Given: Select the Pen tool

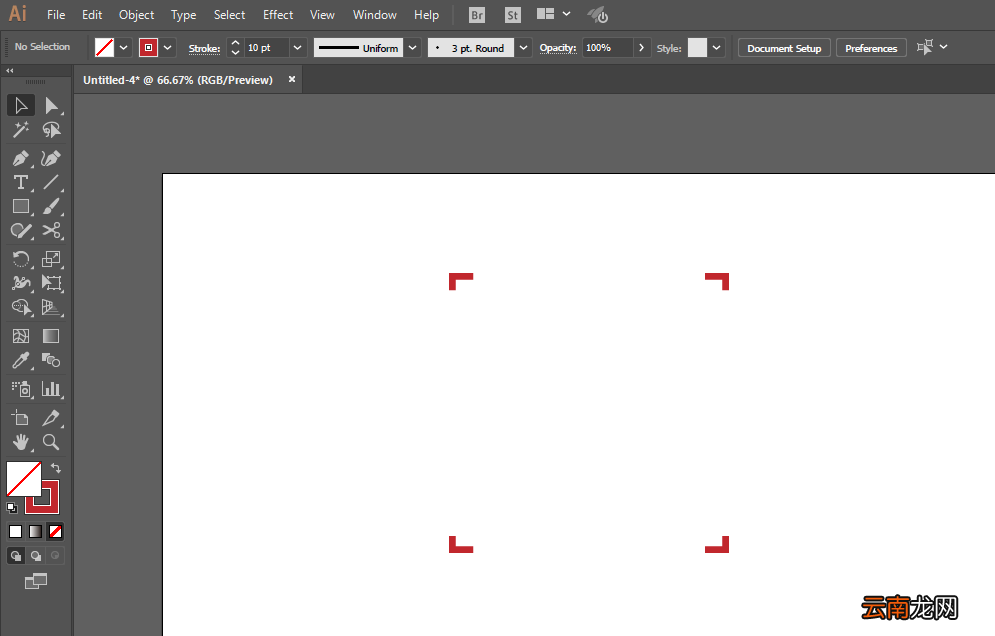Looking at the screenshot, I should [x=21, y=158].
